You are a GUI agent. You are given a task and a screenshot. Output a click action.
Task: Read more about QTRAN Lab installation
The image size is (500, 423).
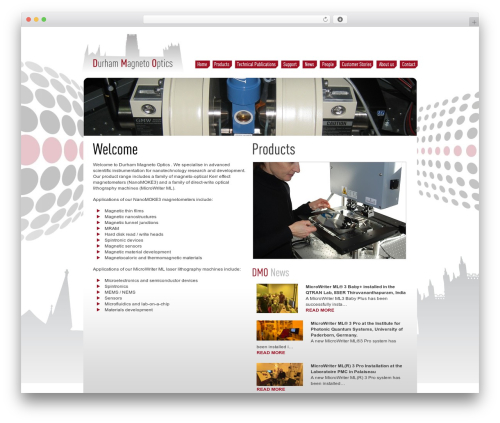[320, 310]
